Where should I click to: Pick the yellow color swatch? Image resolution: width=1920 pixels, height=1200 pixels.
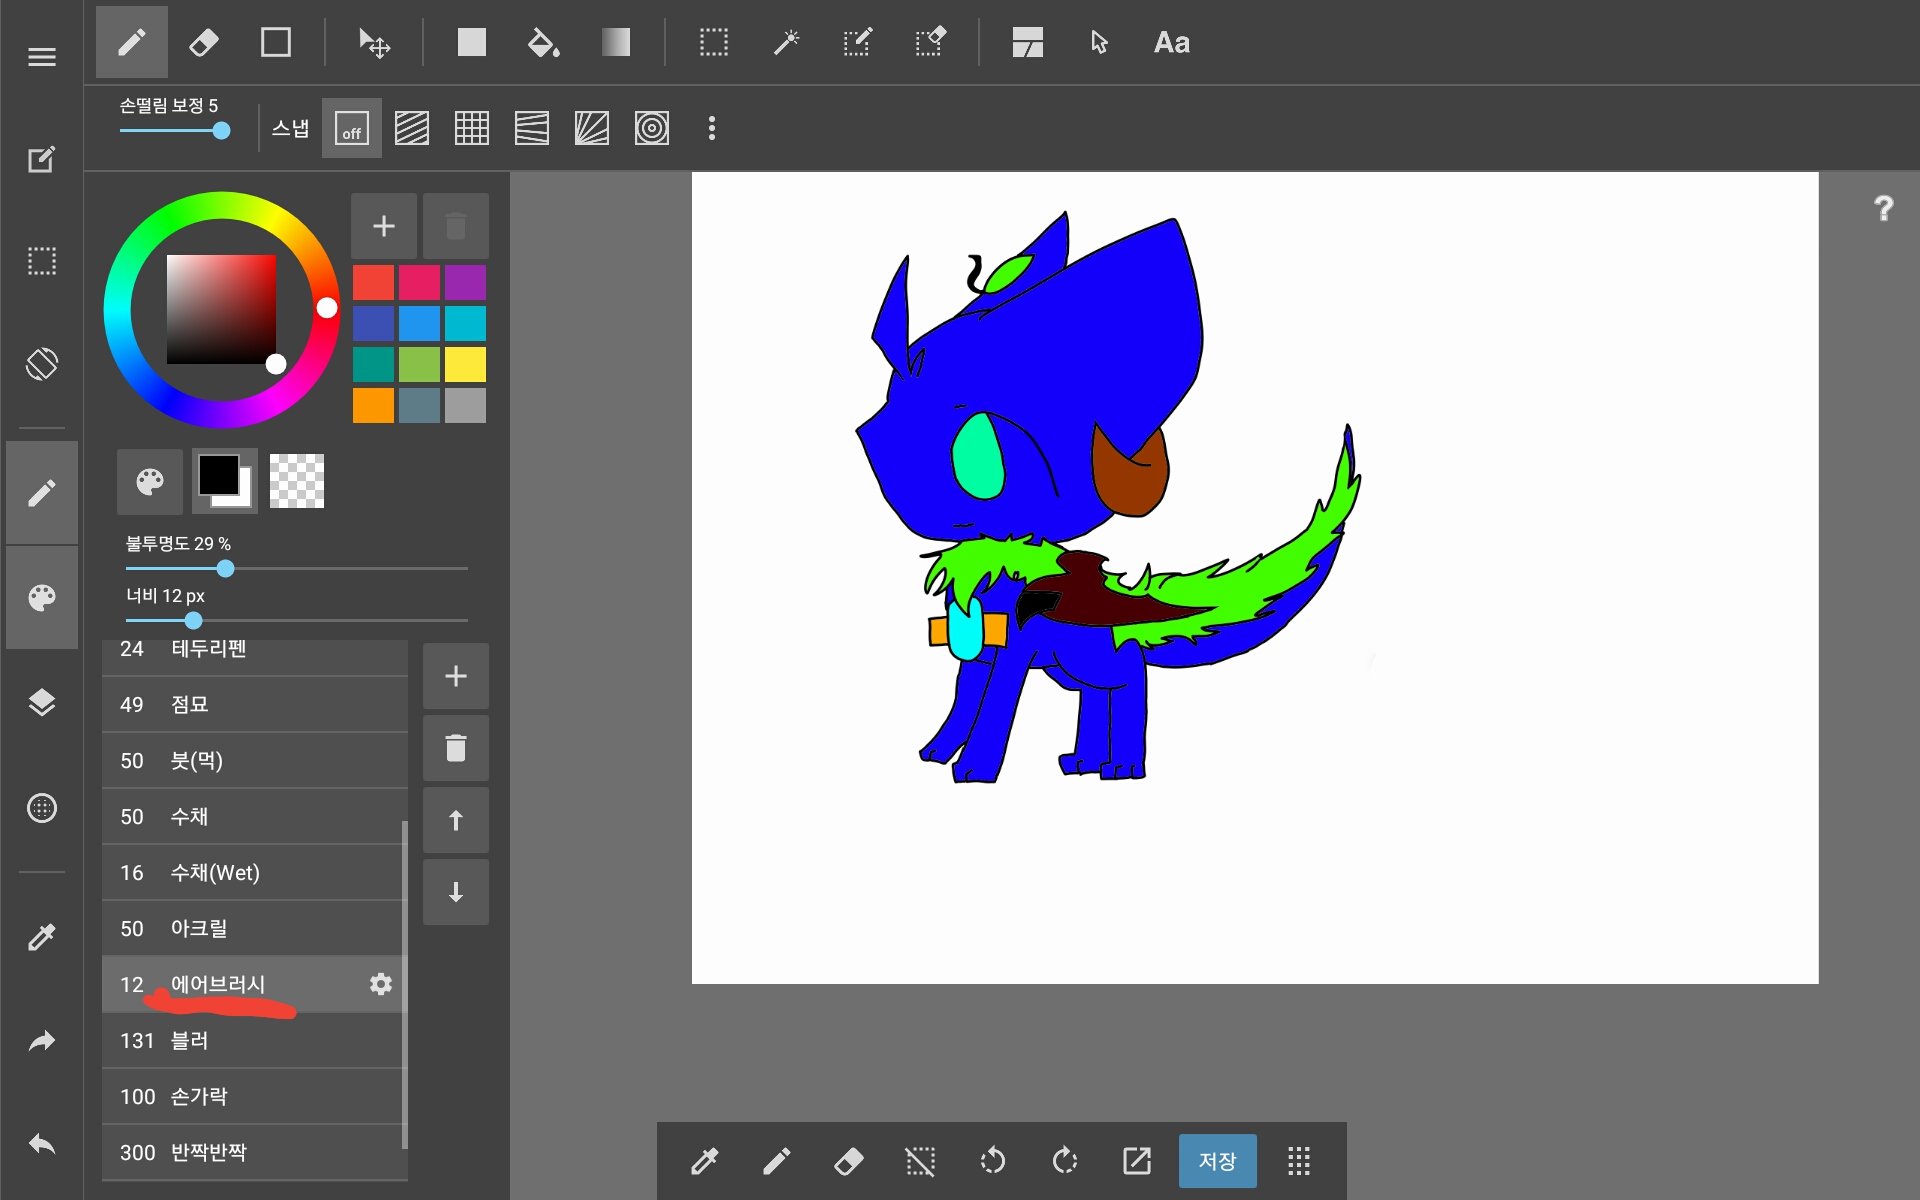465,364
